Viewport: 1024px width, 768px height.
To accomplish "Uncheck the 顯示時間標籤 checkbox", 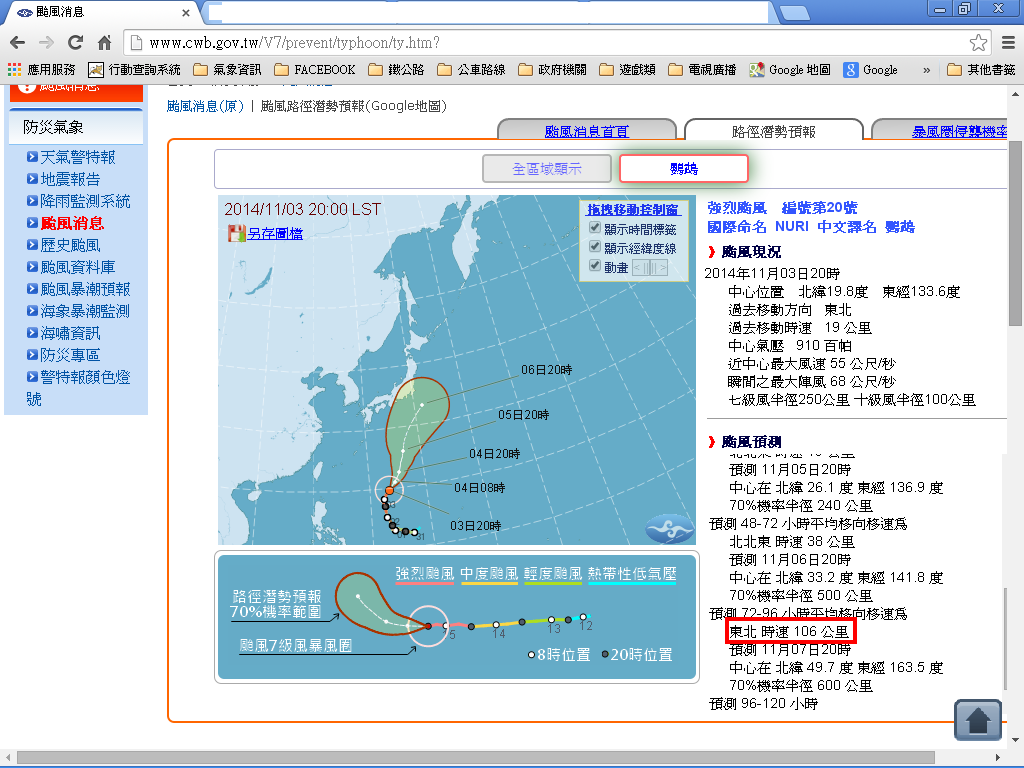I will pos(594,229).
